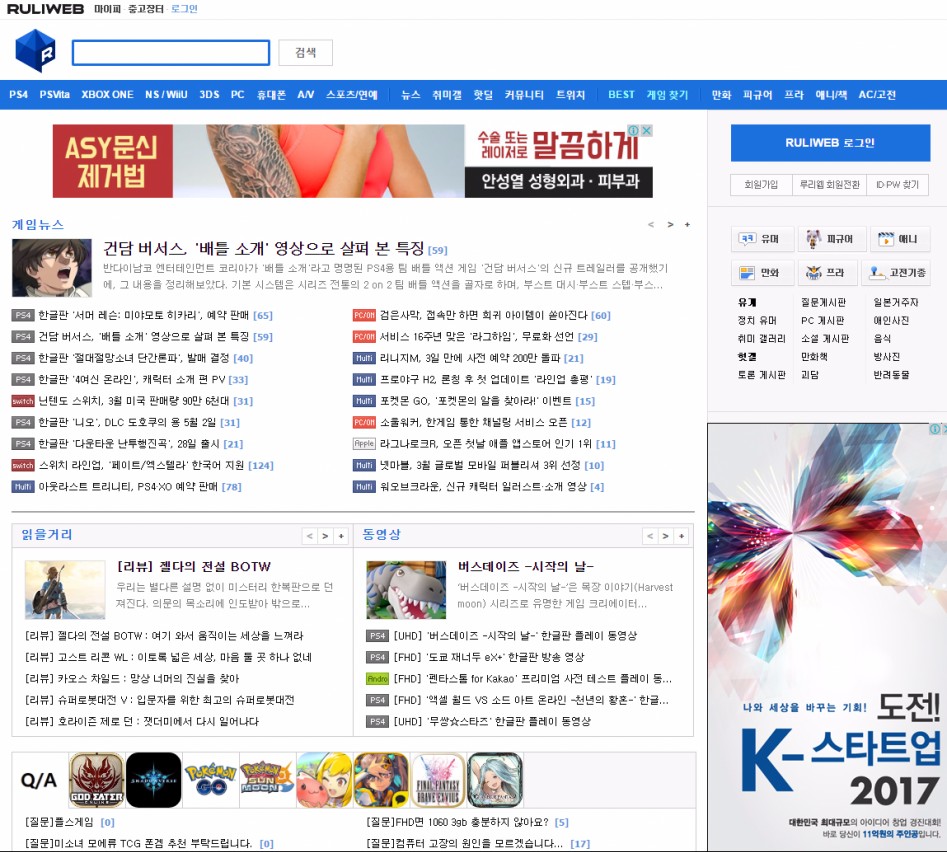Open the Granblue Fantasy character icon

495,780
